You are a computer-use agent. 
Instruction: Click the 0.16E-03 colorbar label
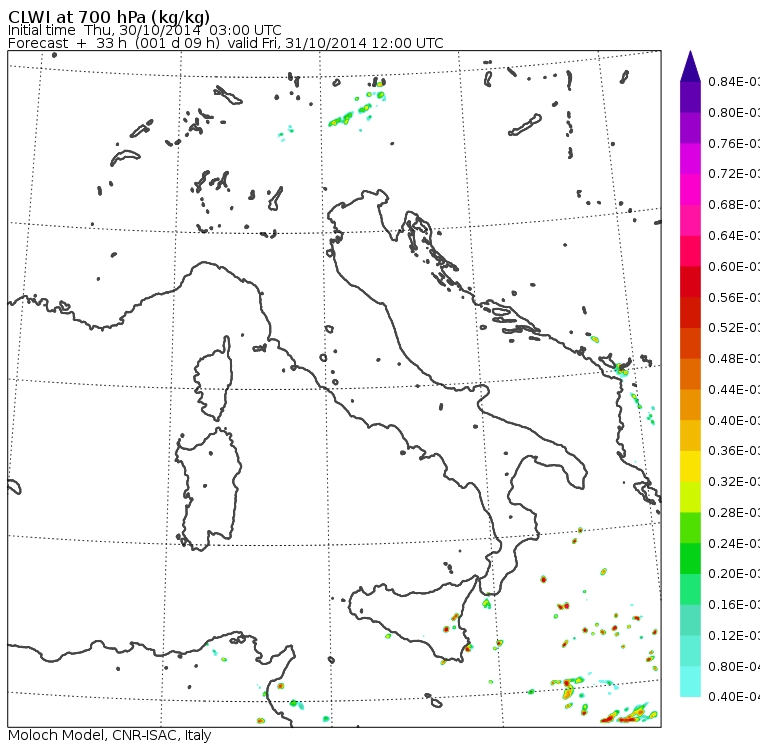[x=734, y=605]
